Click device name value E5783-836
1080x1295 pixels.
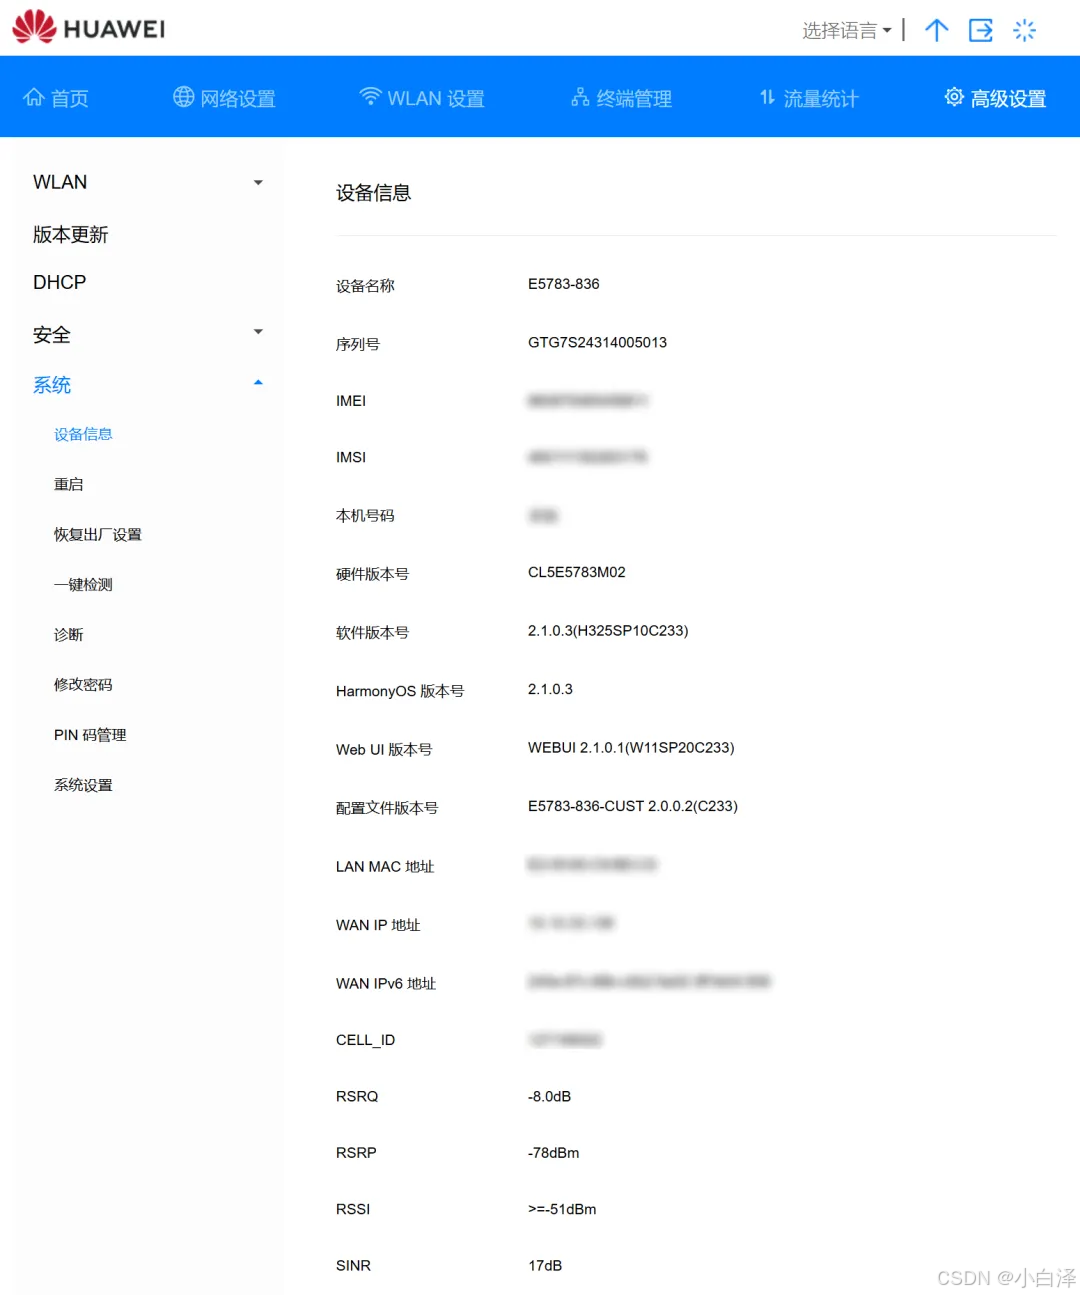[564, 284]
